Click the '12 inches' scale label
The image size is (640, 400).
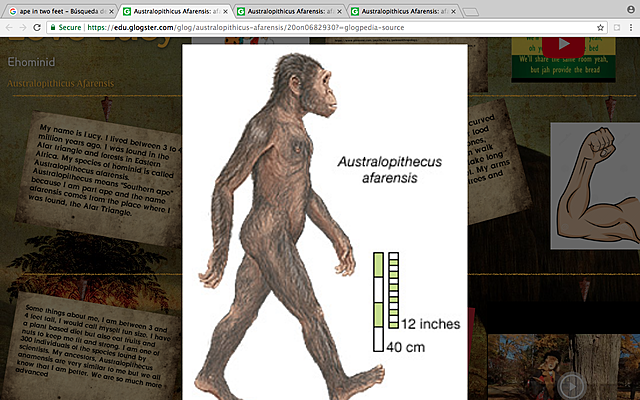[430, 324]
